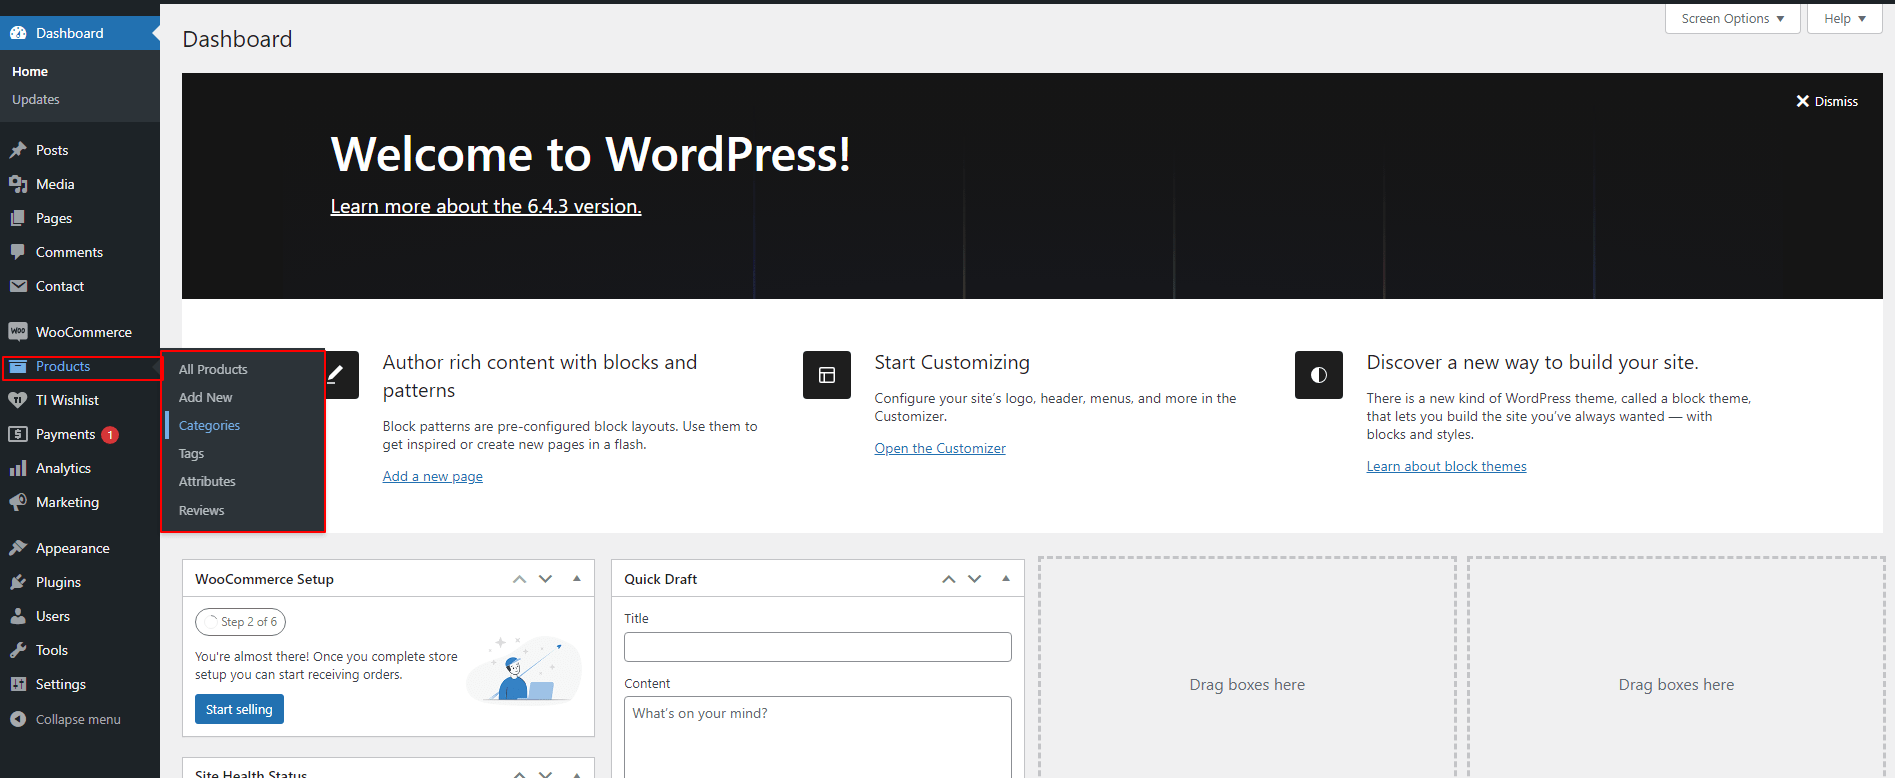Click the Products archive icon
This screenshot has height=778, width=1895.
click(18, 367)
